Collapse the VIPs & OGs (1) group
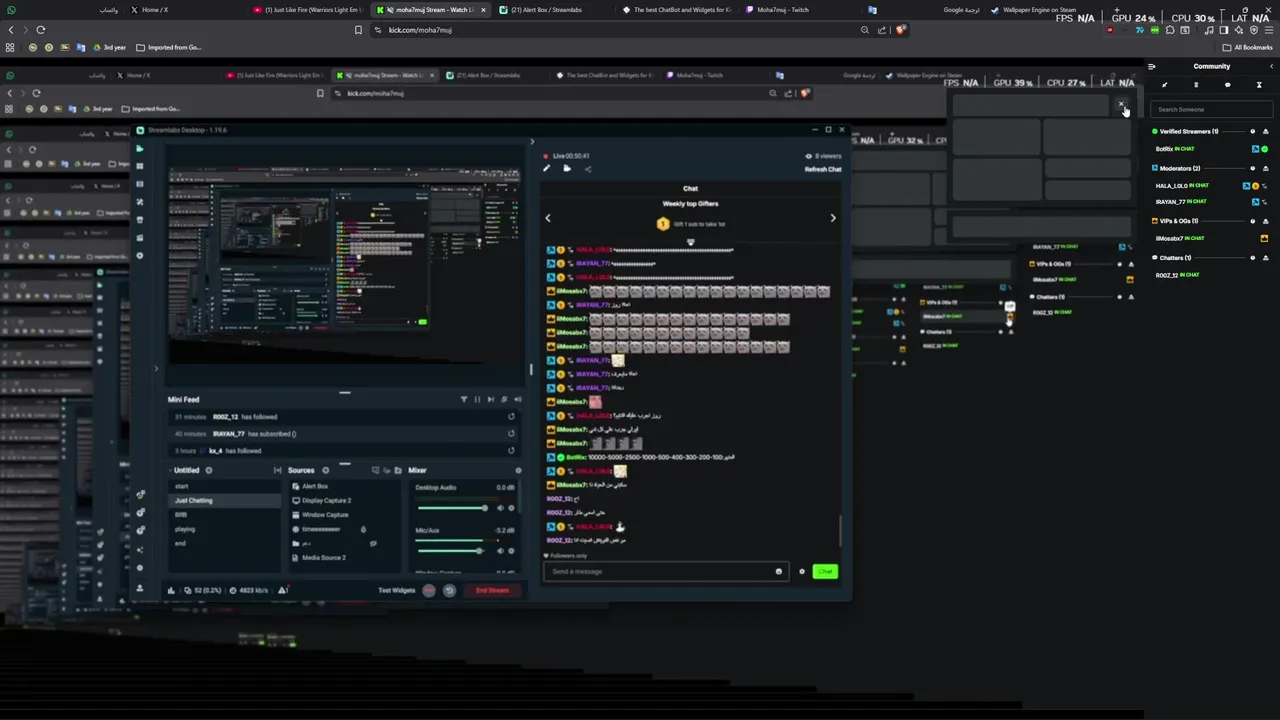The width and height of the screenshot is (1280, 720). click(1265, 221)
